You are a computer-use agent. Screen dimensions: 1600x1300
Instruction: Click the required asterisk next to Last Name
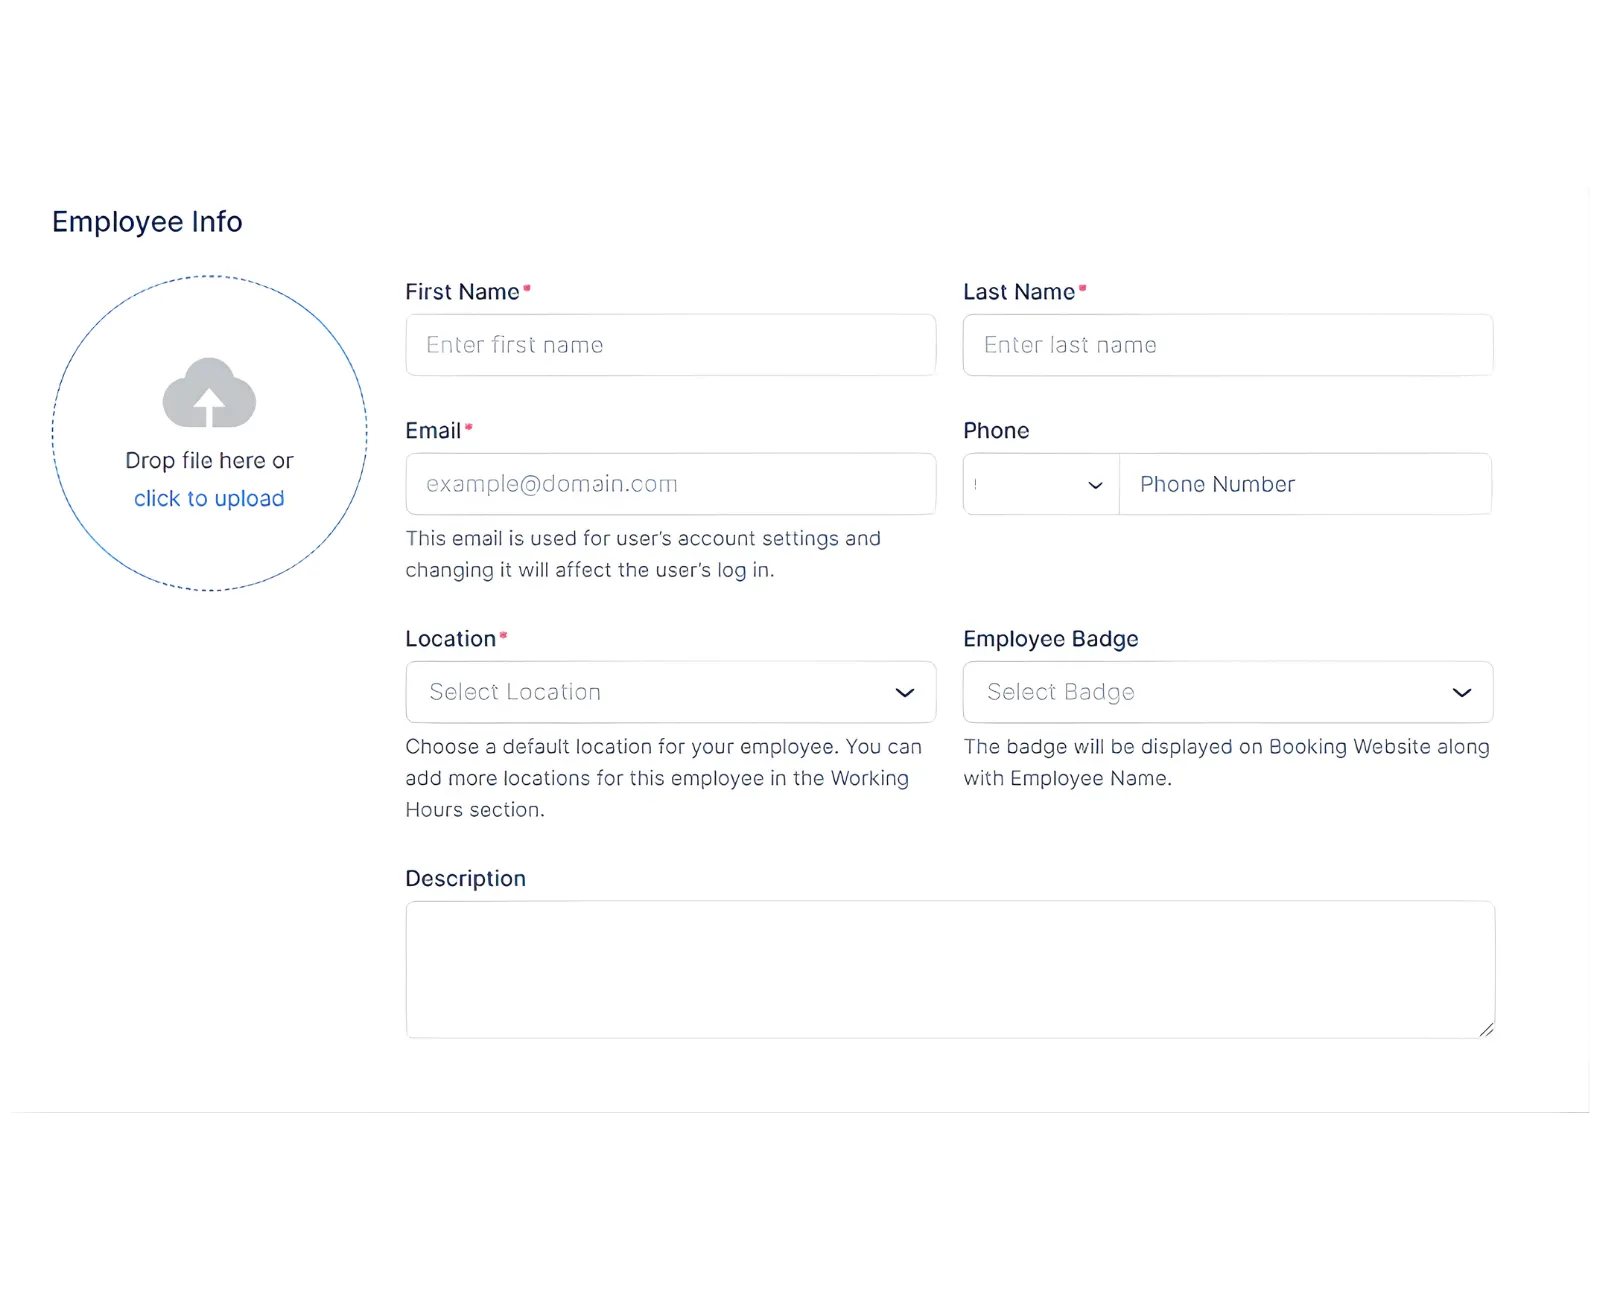point(1083,287)
